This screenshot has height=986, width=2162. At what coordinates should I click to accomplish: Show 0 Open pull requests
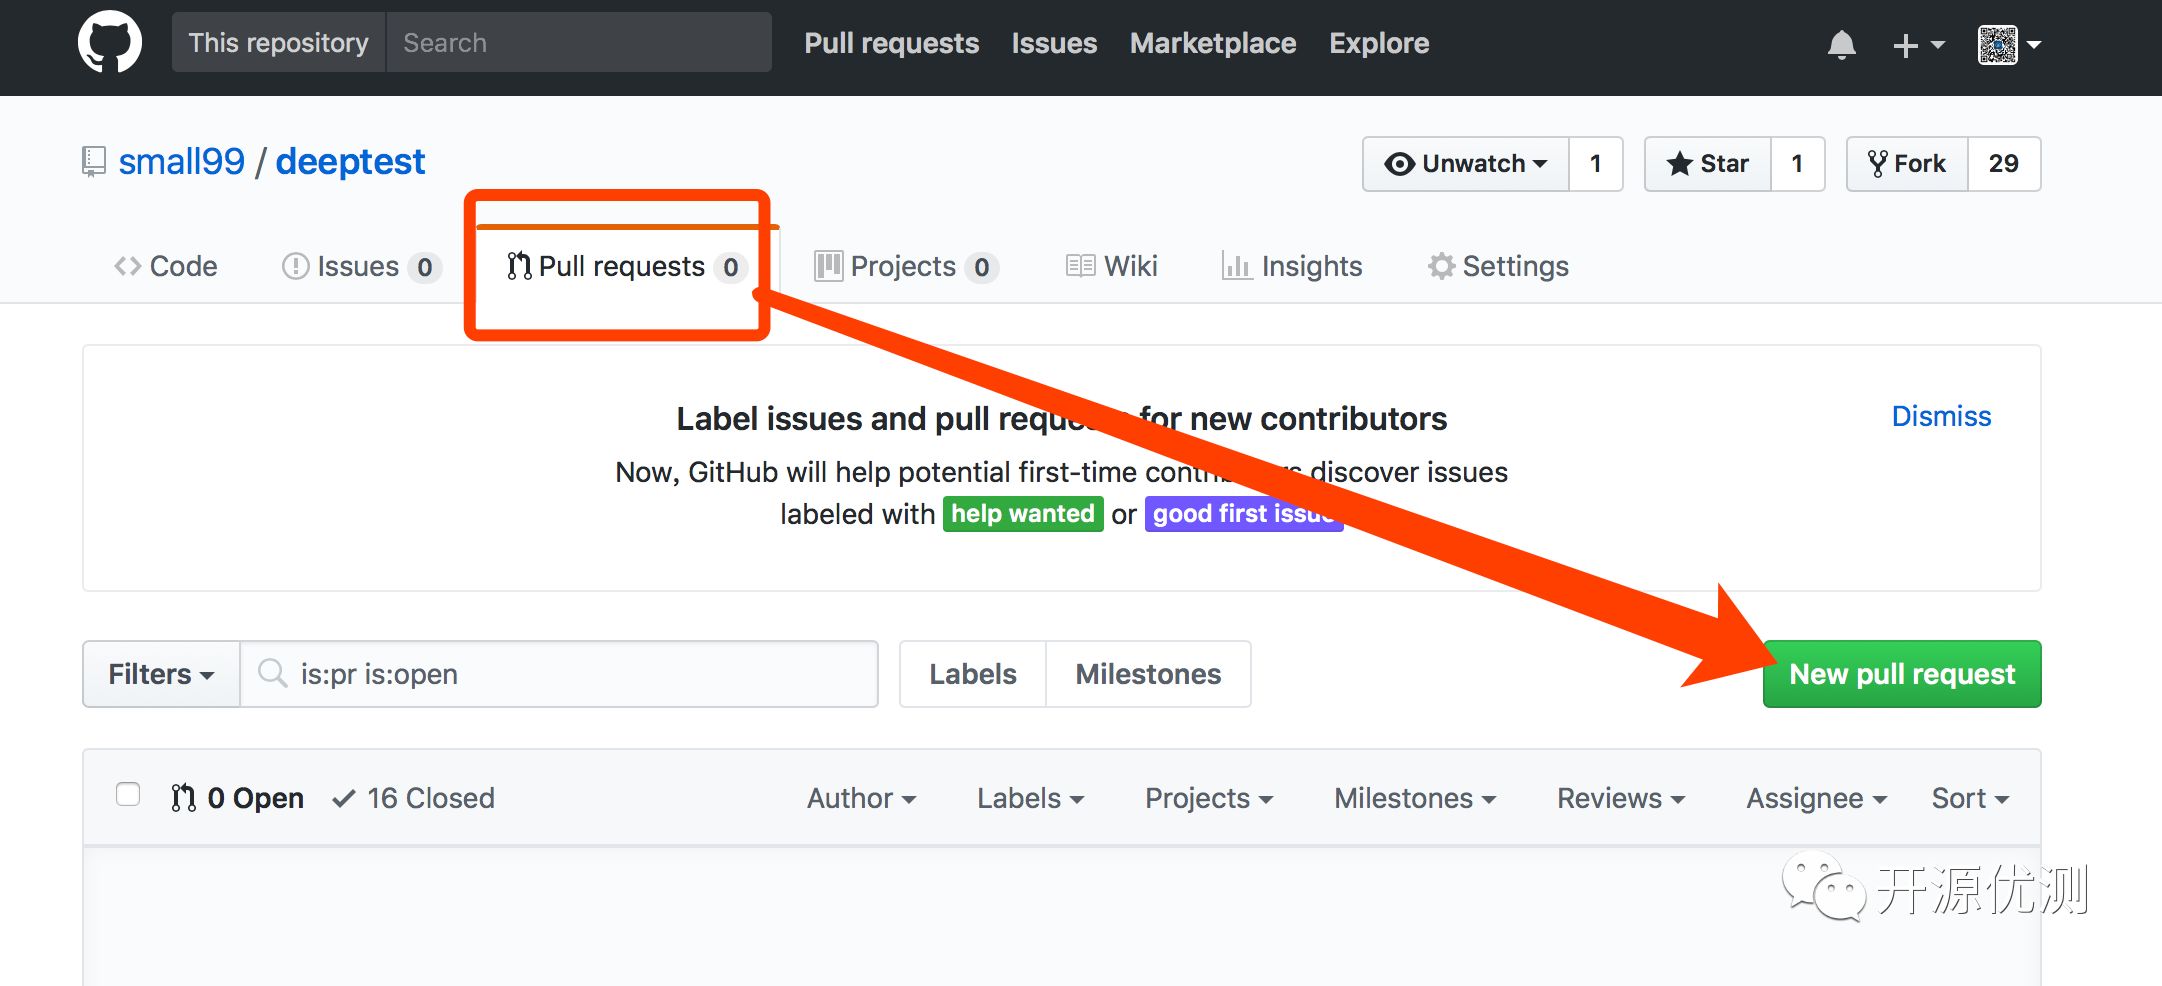(x=237, y=798)
